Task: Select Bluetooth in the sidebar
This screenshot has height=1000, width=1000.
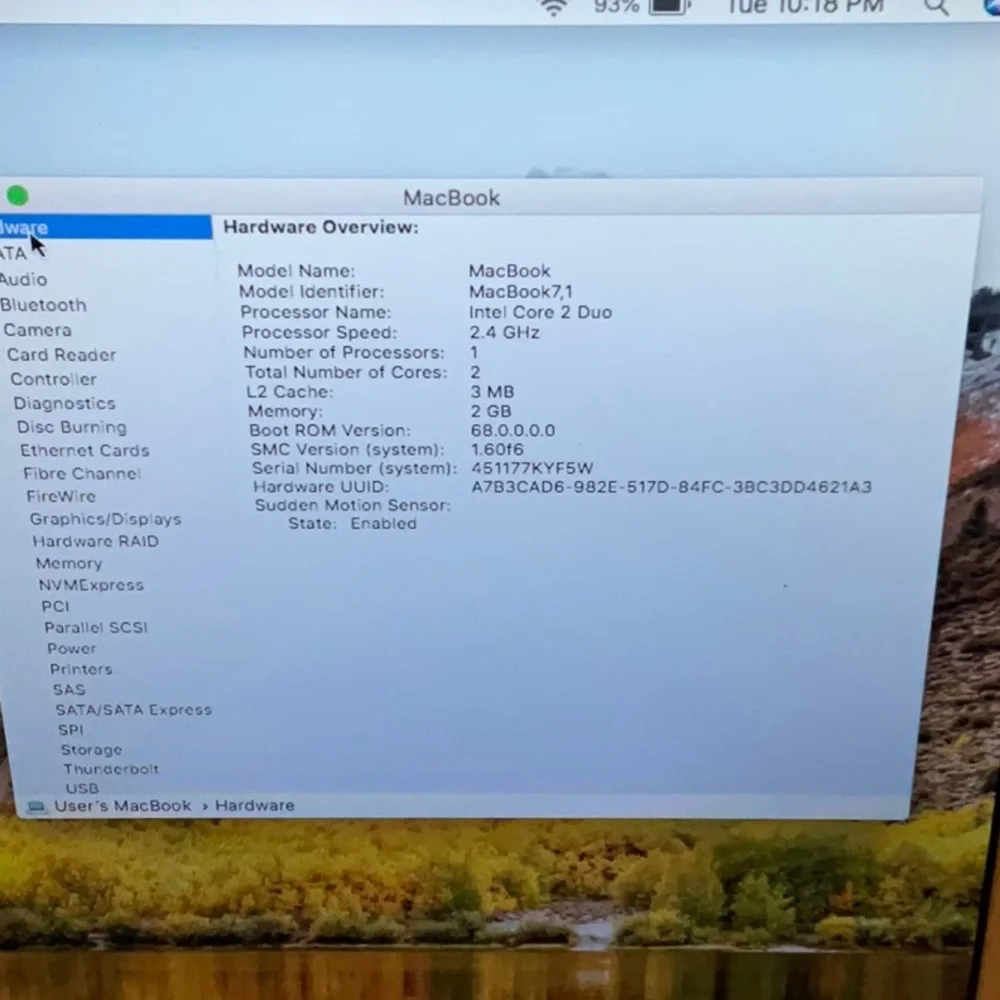Action: (x=43, y=305)
